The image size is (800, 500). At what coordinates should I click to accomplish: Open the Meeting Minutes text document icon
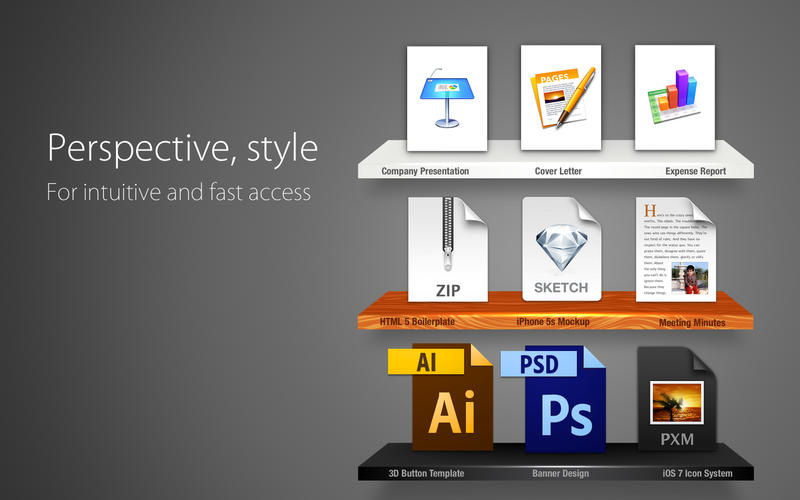(676, 249)
